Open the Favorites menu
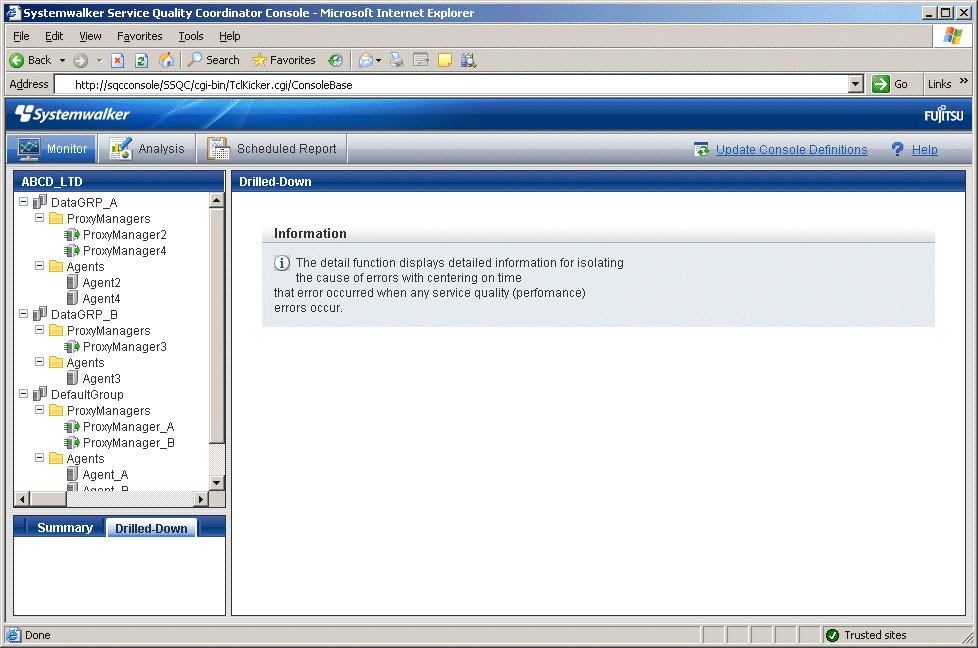Screen dimensions: 978x648 [140, 36]
